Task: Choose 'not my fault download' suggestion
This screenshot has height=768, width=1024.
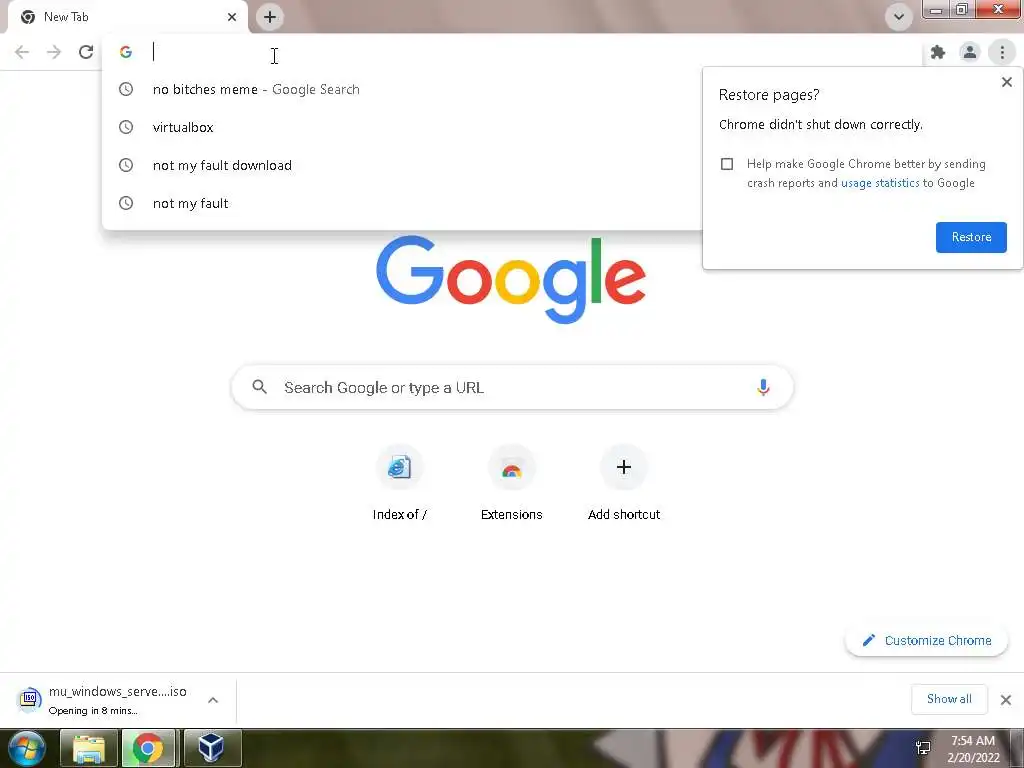Action: click(402, 165)
